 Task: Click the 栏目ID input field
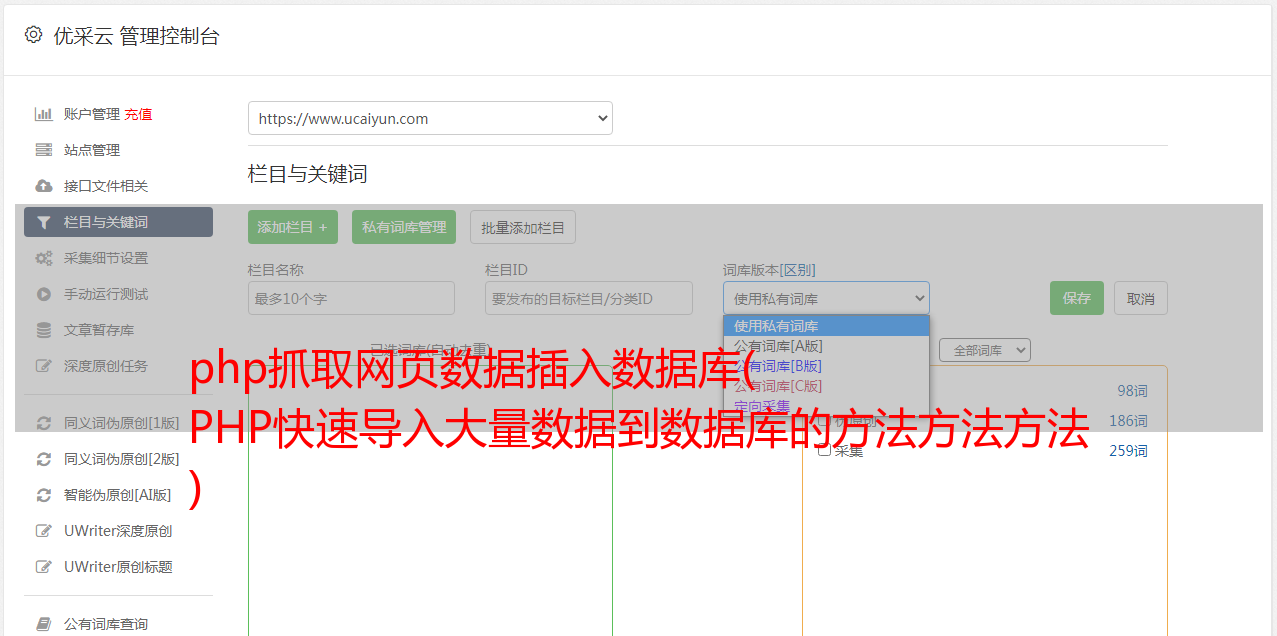pos(589,298)
